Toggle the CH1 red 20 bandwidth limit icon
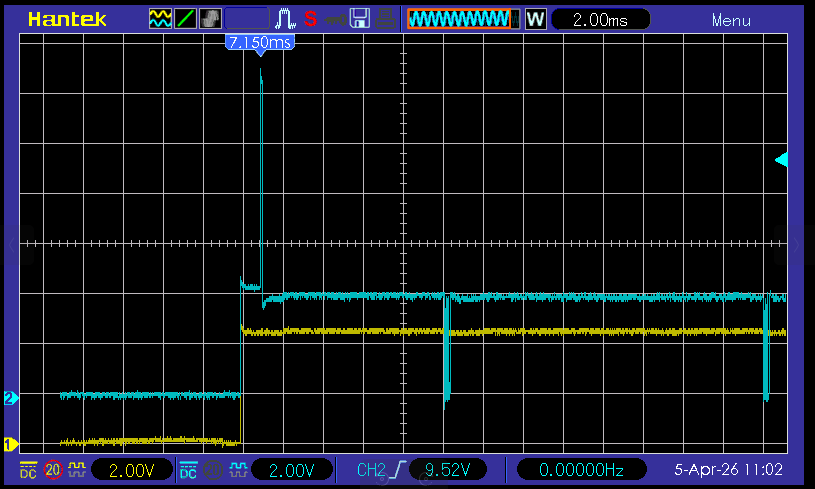The width and height of the screenshot is (815, 489). click(x=52, y=469)
